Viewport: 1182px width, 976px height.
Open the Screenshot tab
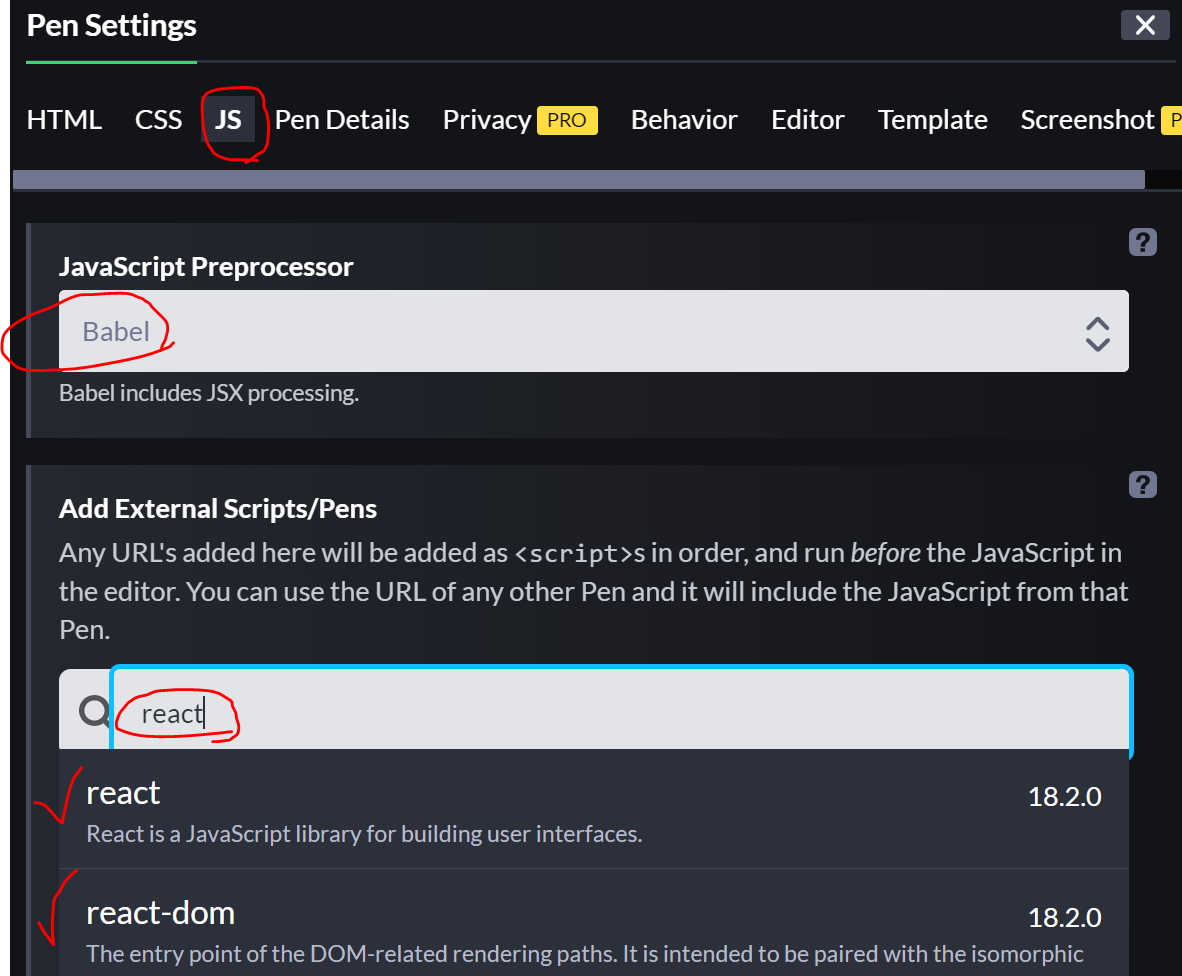click(x=1087, y=120)
